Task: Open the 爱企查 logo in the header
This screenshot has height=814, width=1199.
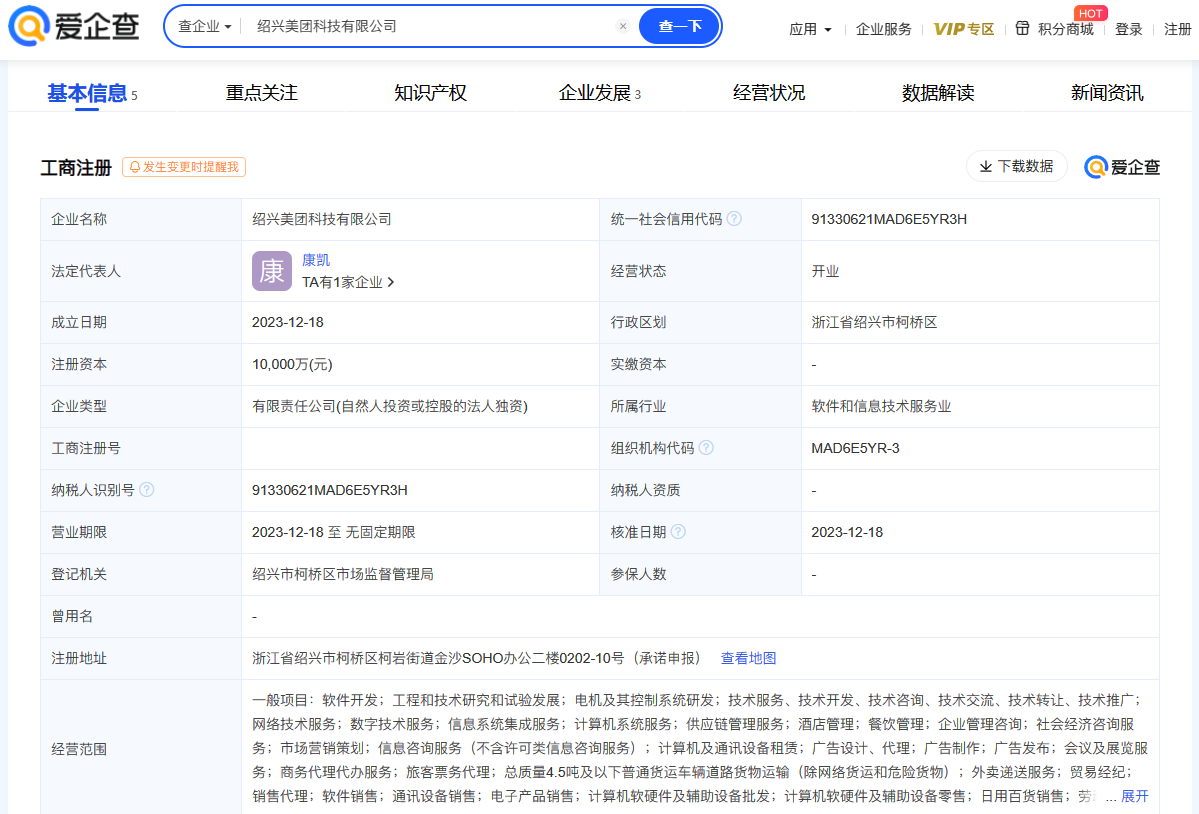Action: (x=74, y=25)
